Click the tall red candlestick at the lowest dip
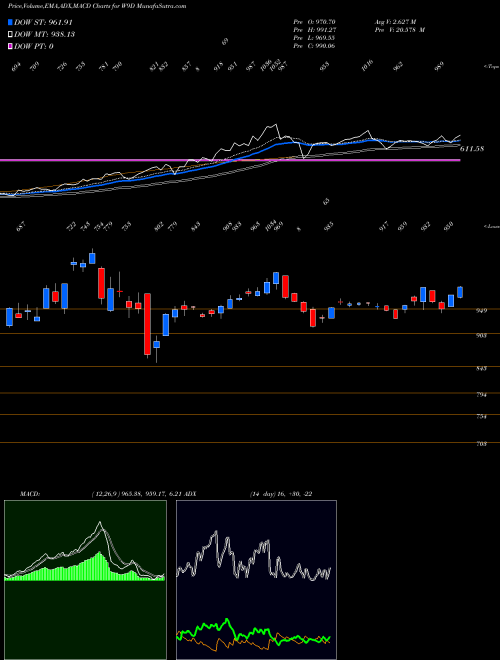Image resolution: width=500 pixels, height=660 pixels. [147, 324]
